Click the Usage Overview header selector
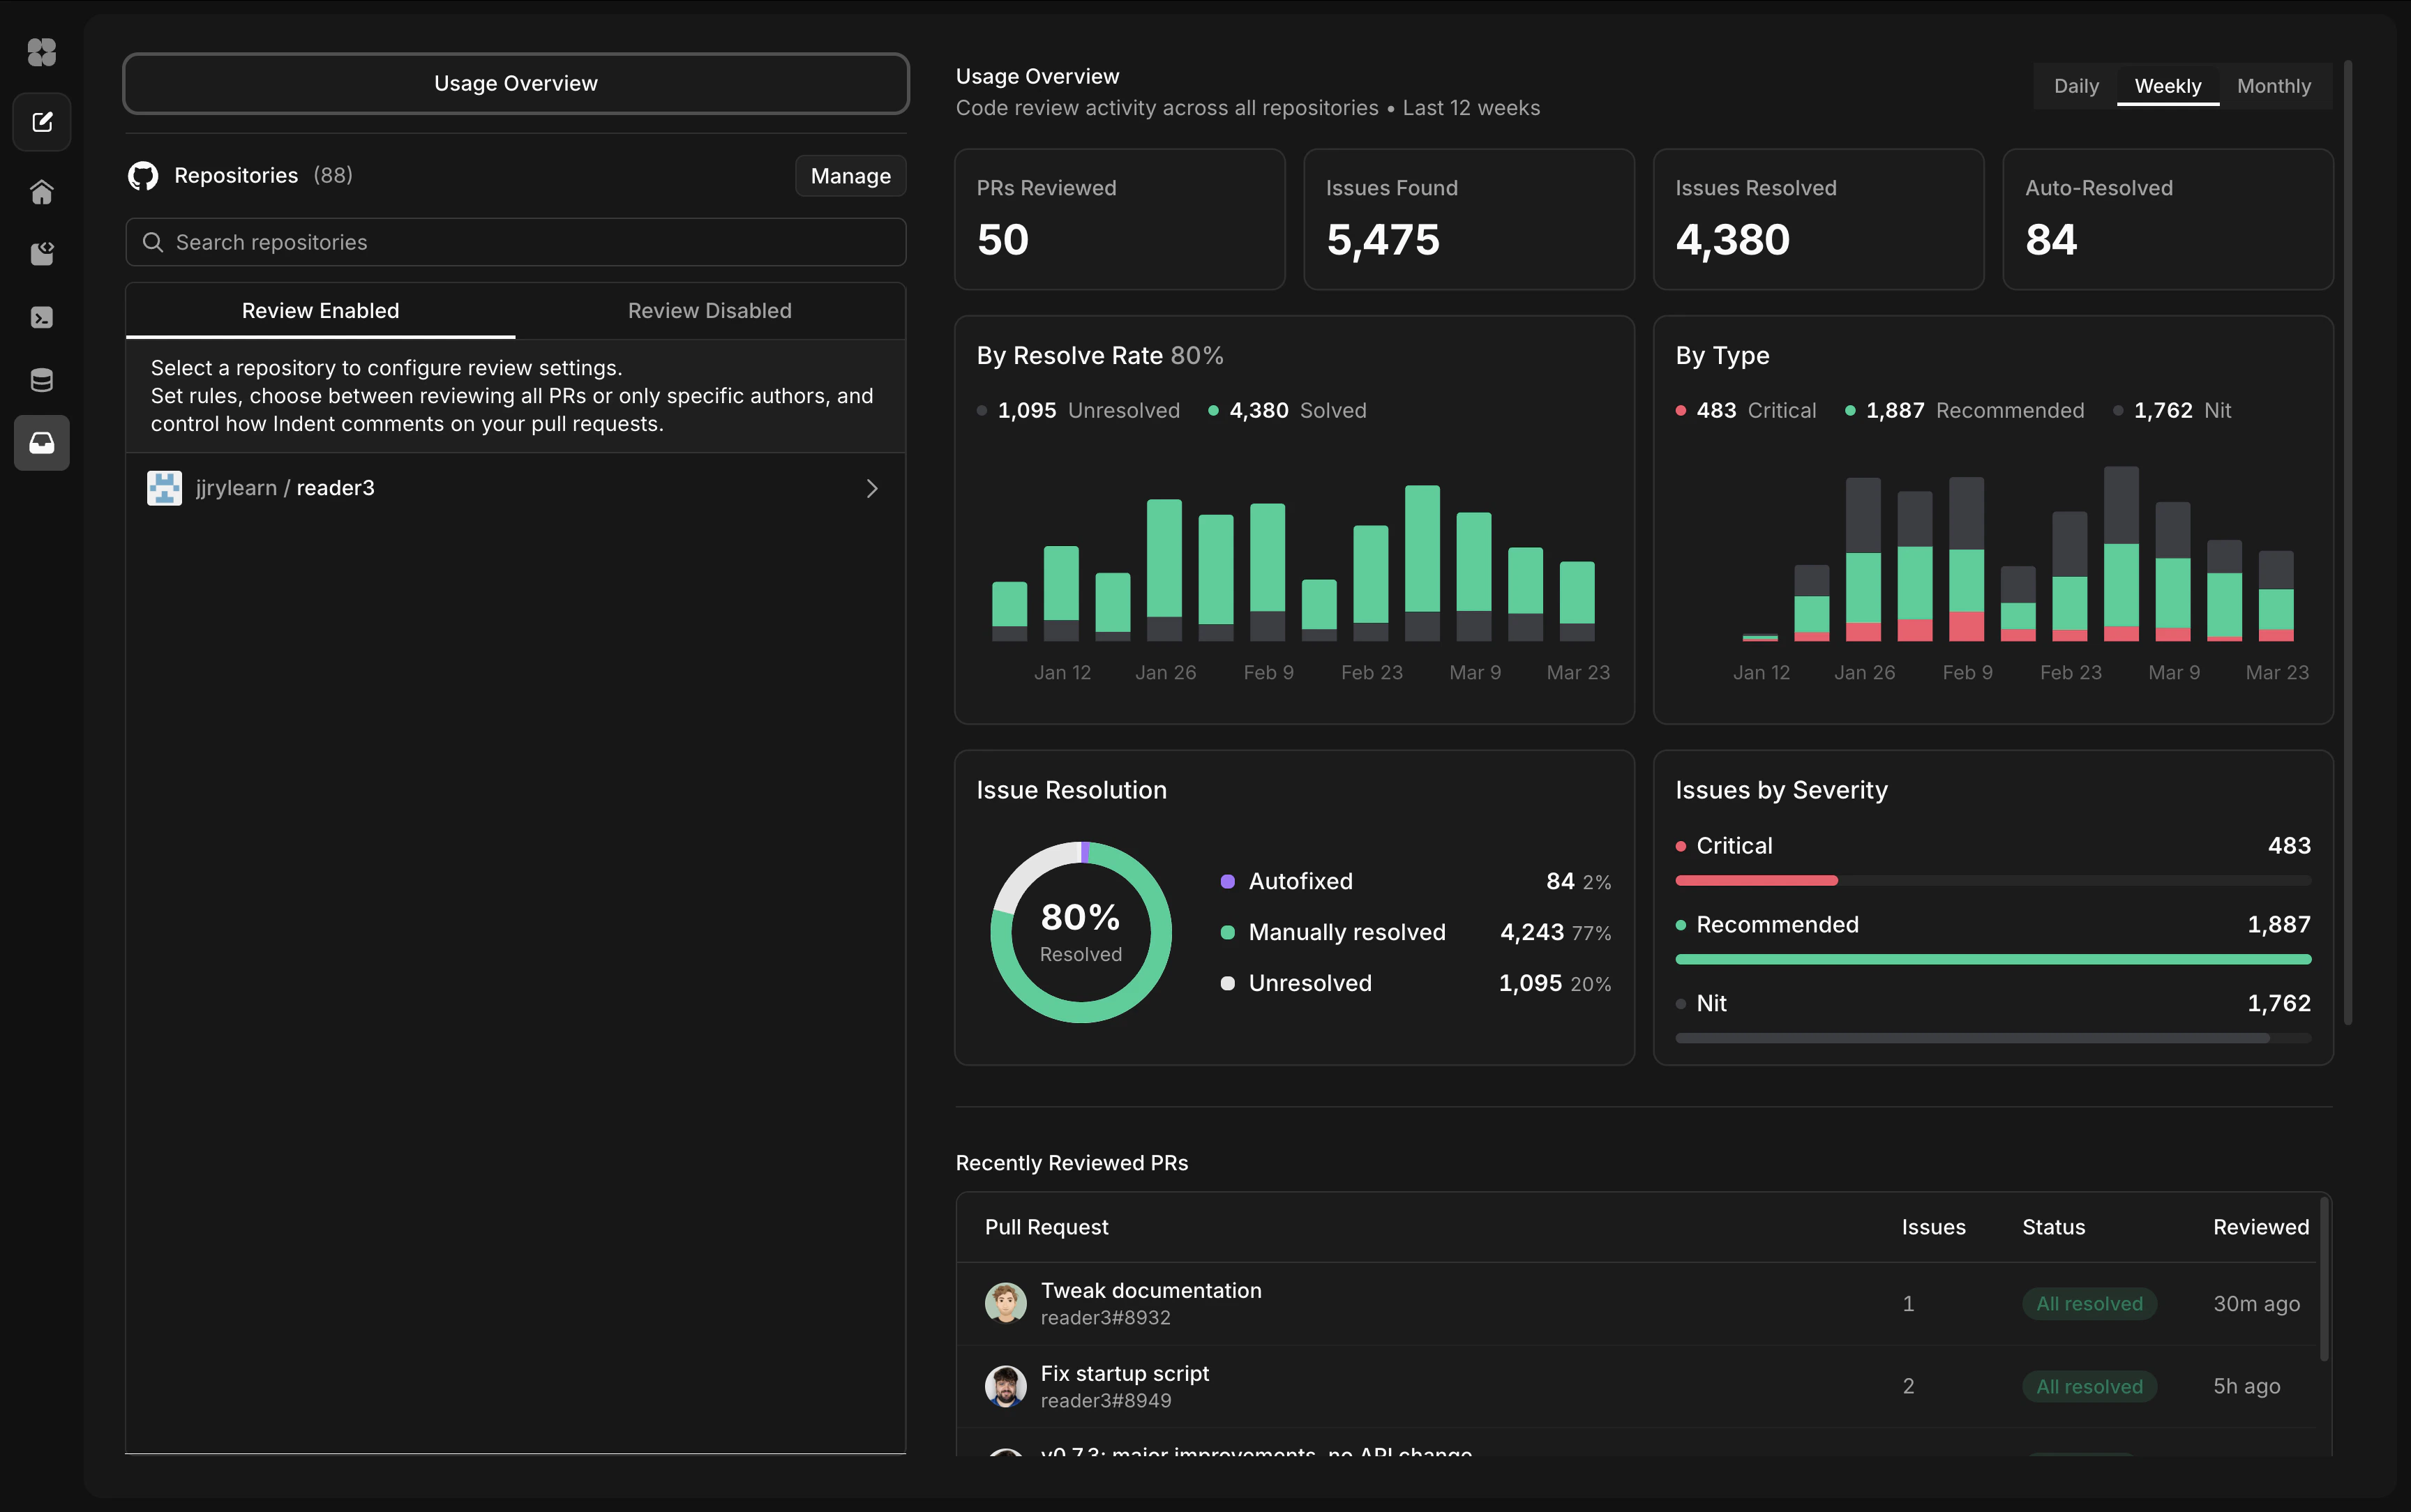 click(x=514, y=83)
